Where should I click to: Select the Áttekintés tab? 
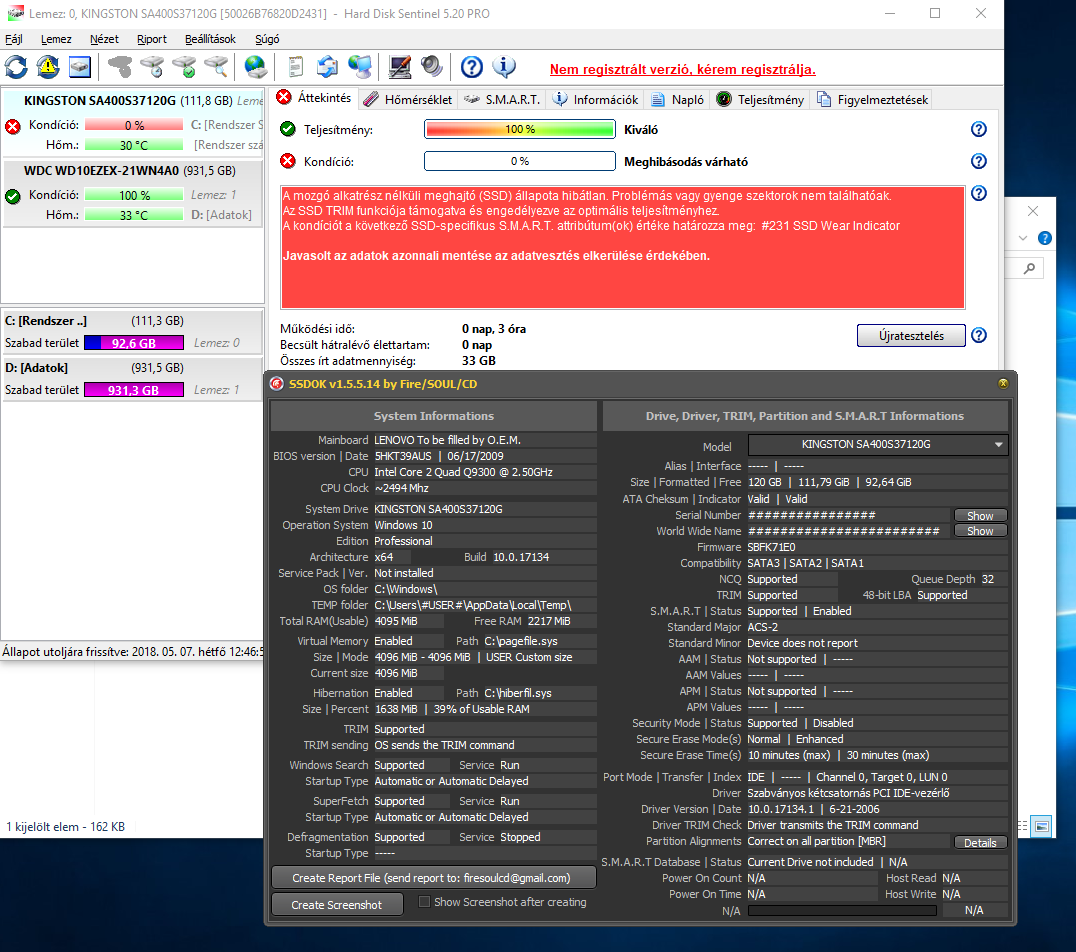(314, 98)
